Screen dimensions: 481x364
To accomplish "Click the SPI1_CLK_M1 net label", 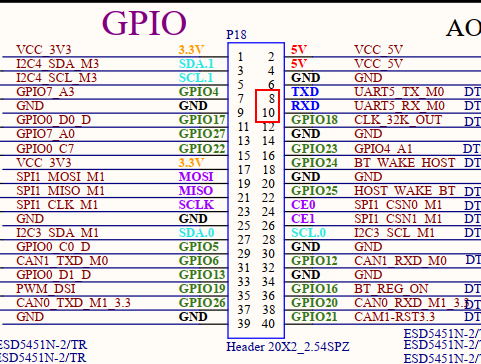I will (x=57, y=204).
